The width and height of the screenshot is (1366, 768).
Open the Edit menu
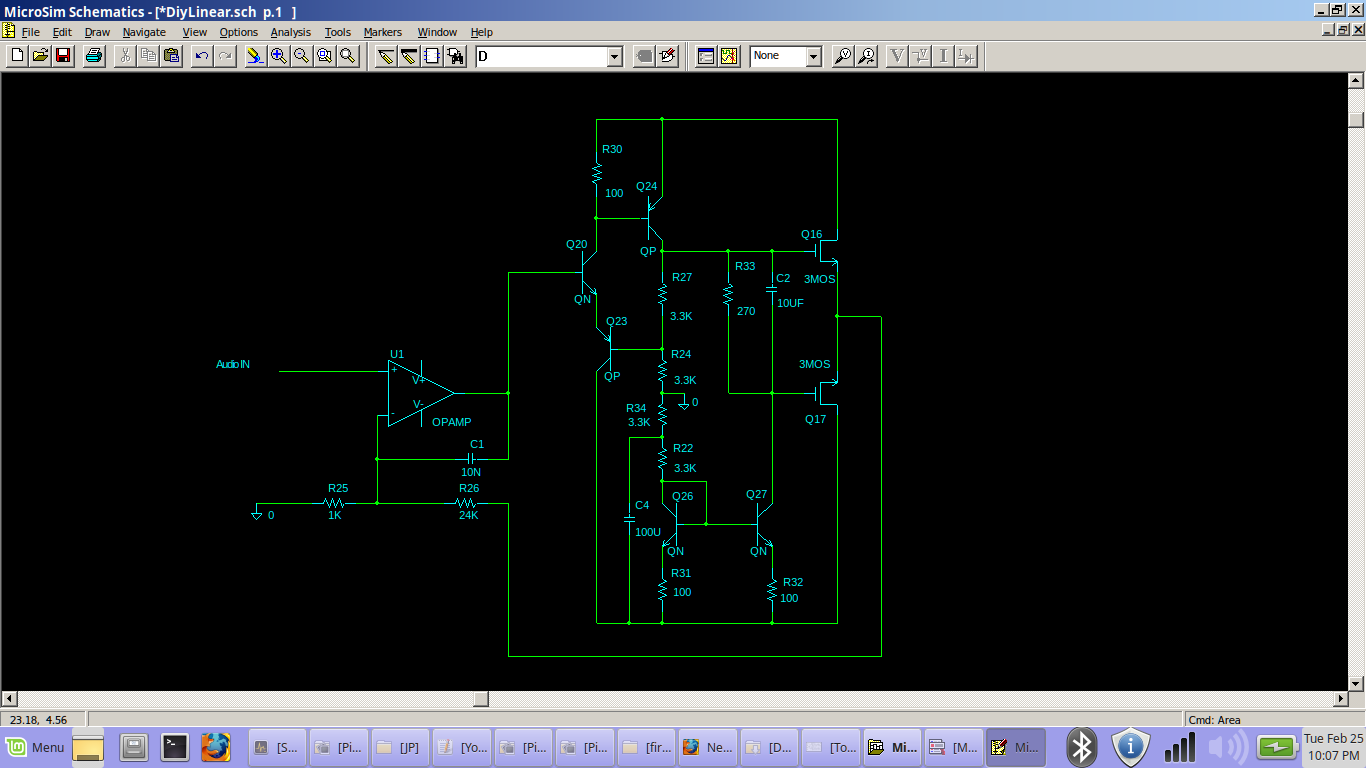click(x=62, y=32)
